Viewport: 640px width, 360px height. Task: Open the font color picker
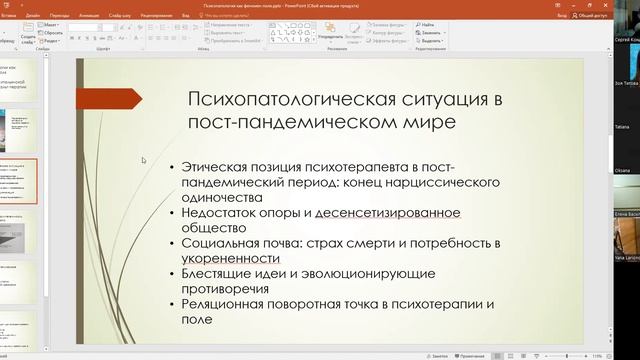(137, 38)
